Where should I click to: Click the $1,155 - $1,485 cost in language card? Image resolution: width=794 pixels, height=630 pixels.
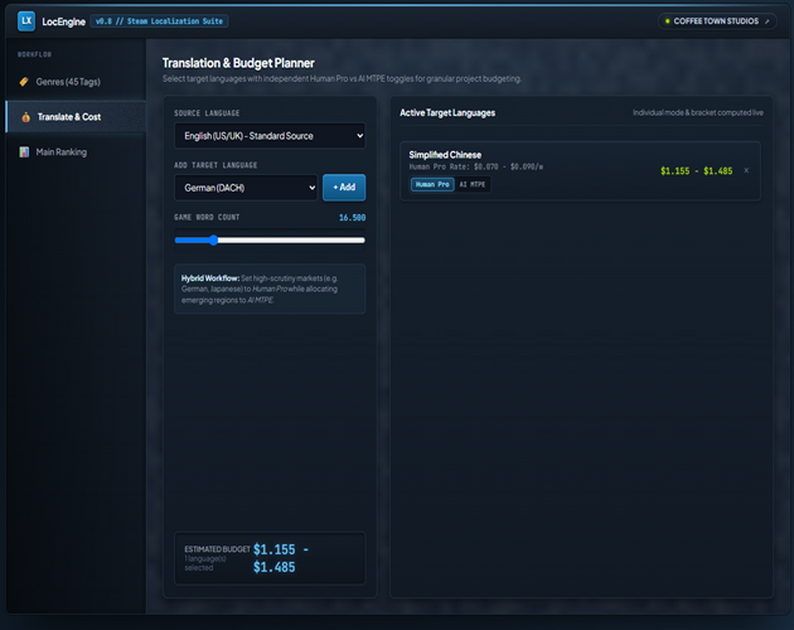click(696, 171)
